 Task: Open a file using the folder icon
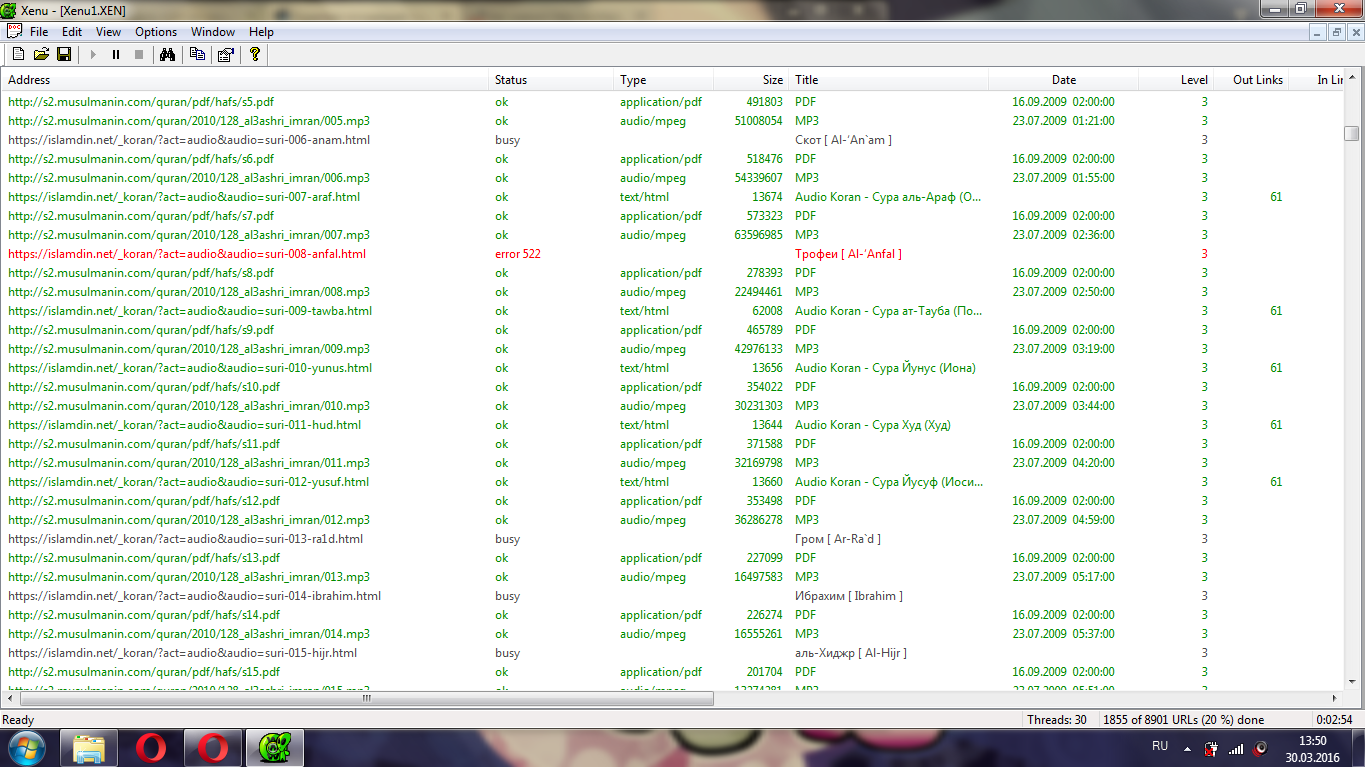(41, 55)
